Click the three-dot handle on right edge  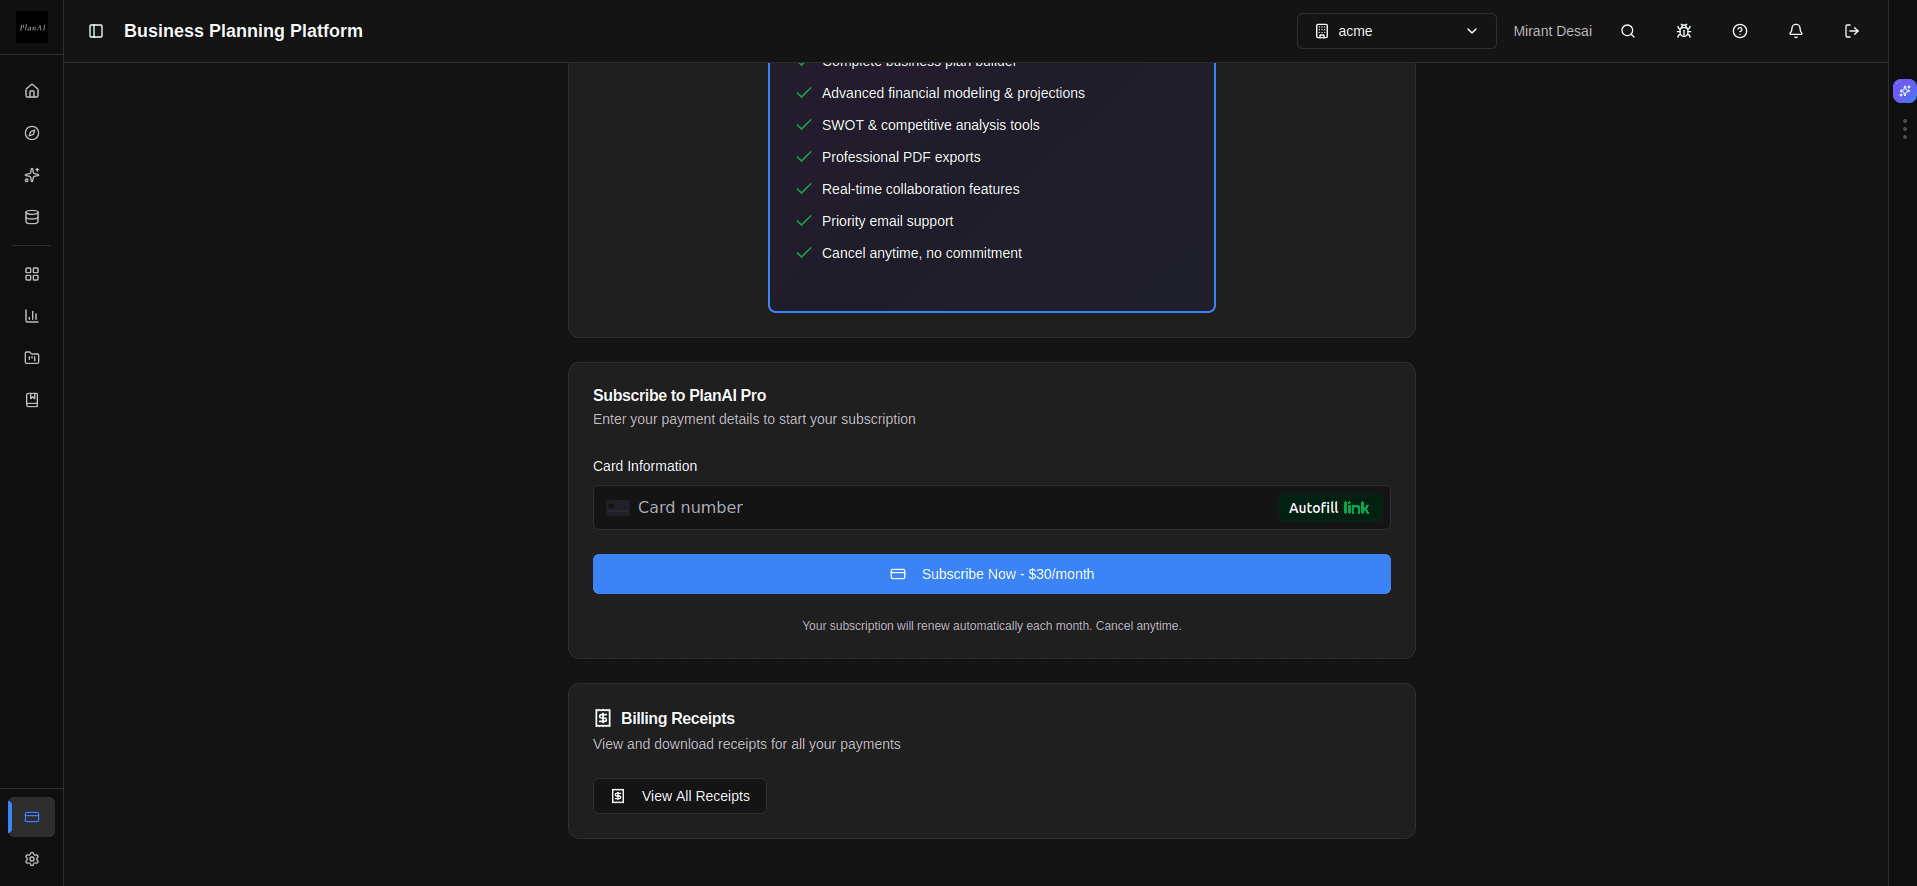(1905, 129)
